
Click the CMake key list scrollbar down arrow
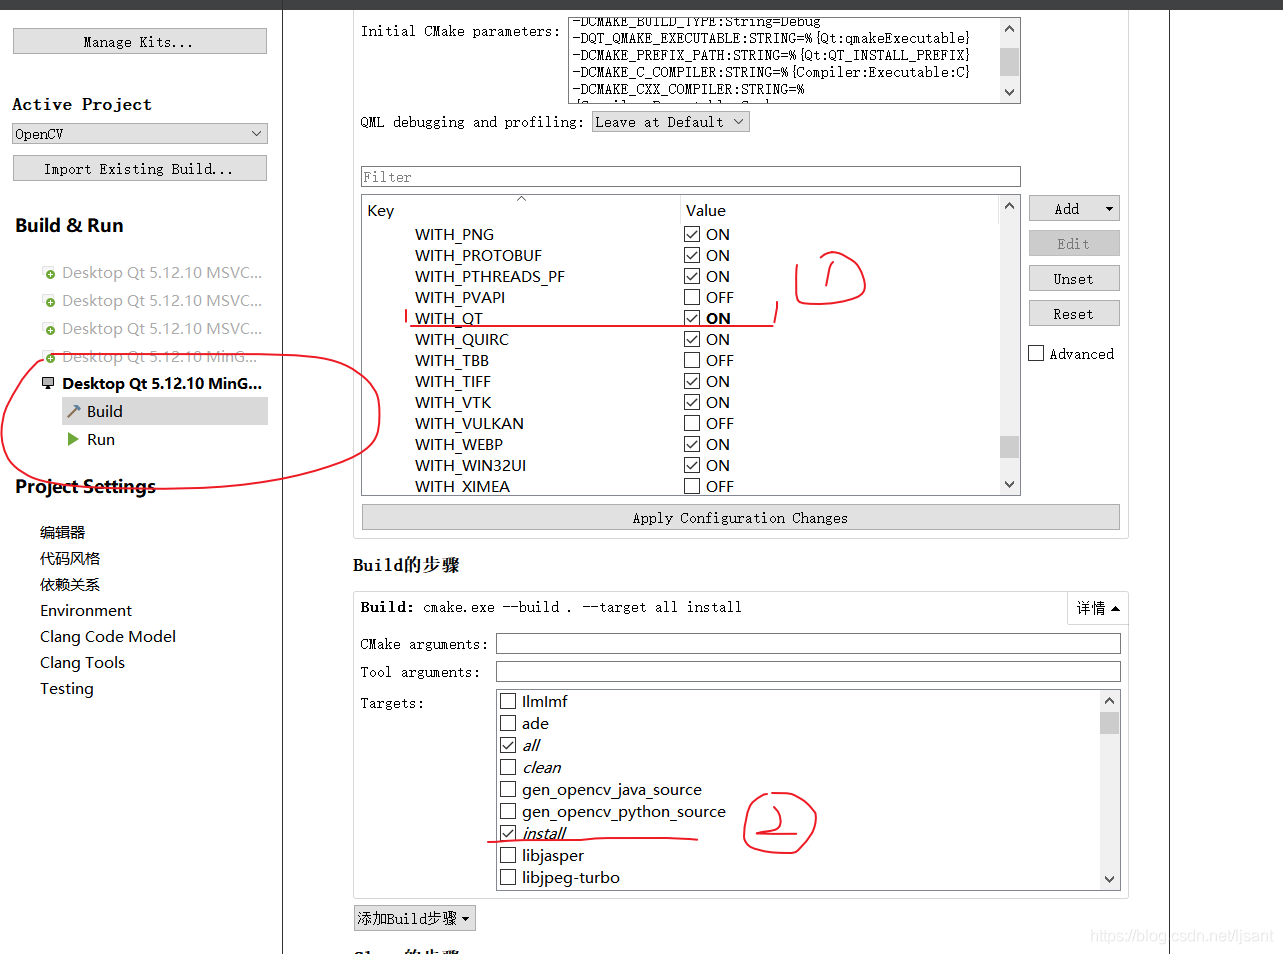pos(1009,485)
